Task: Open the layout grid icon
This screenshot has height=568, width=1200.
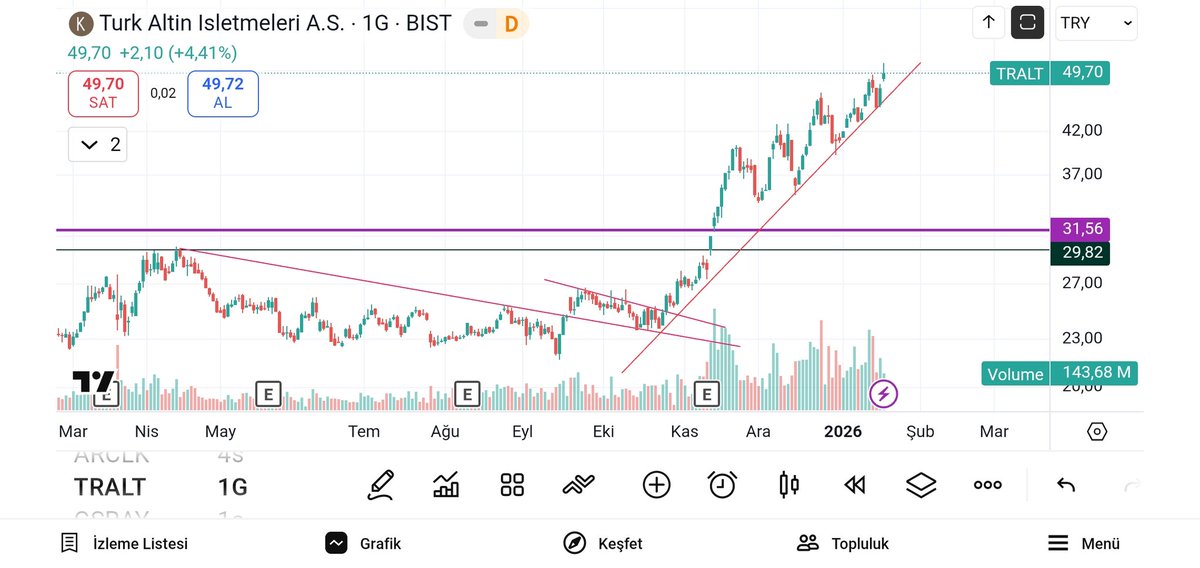Action: pyautogui.click(x=512, y=485)
